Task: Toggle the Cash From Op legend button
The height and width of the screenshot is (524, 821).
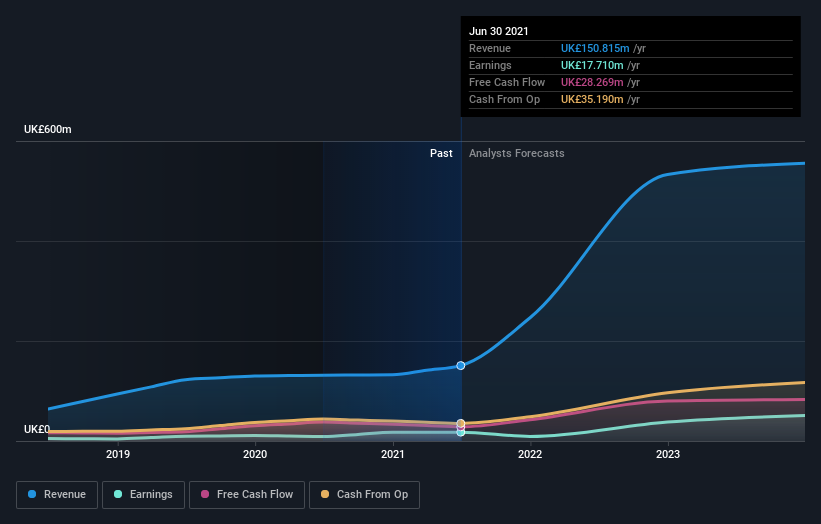Action: click(364, 495)
